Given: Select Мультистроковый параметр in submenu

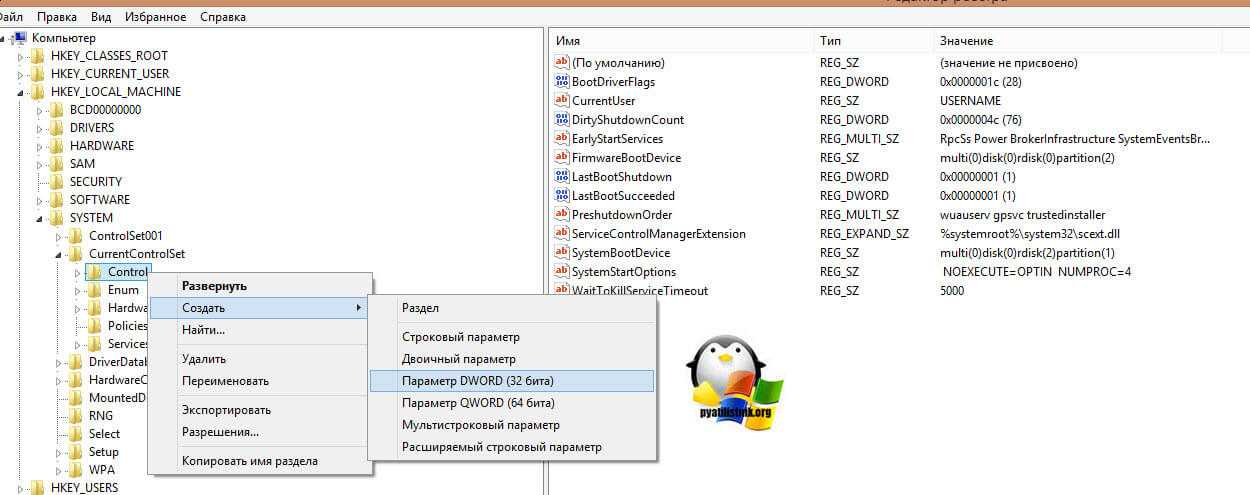Looking at the screenshot, I should tap(512, 425).
